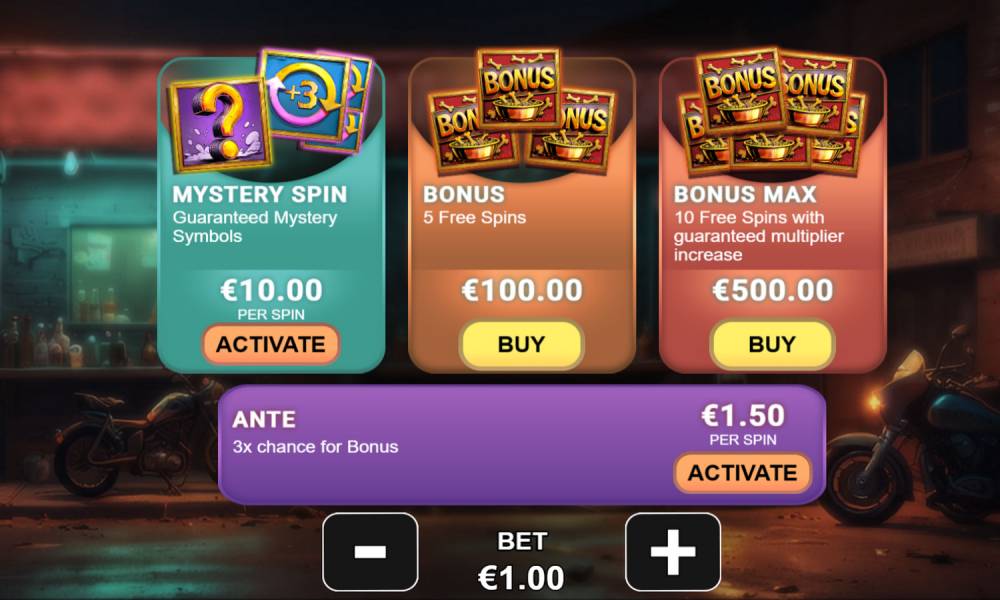
Task: Decrease bet with the minus button
Action: point(371,552)
